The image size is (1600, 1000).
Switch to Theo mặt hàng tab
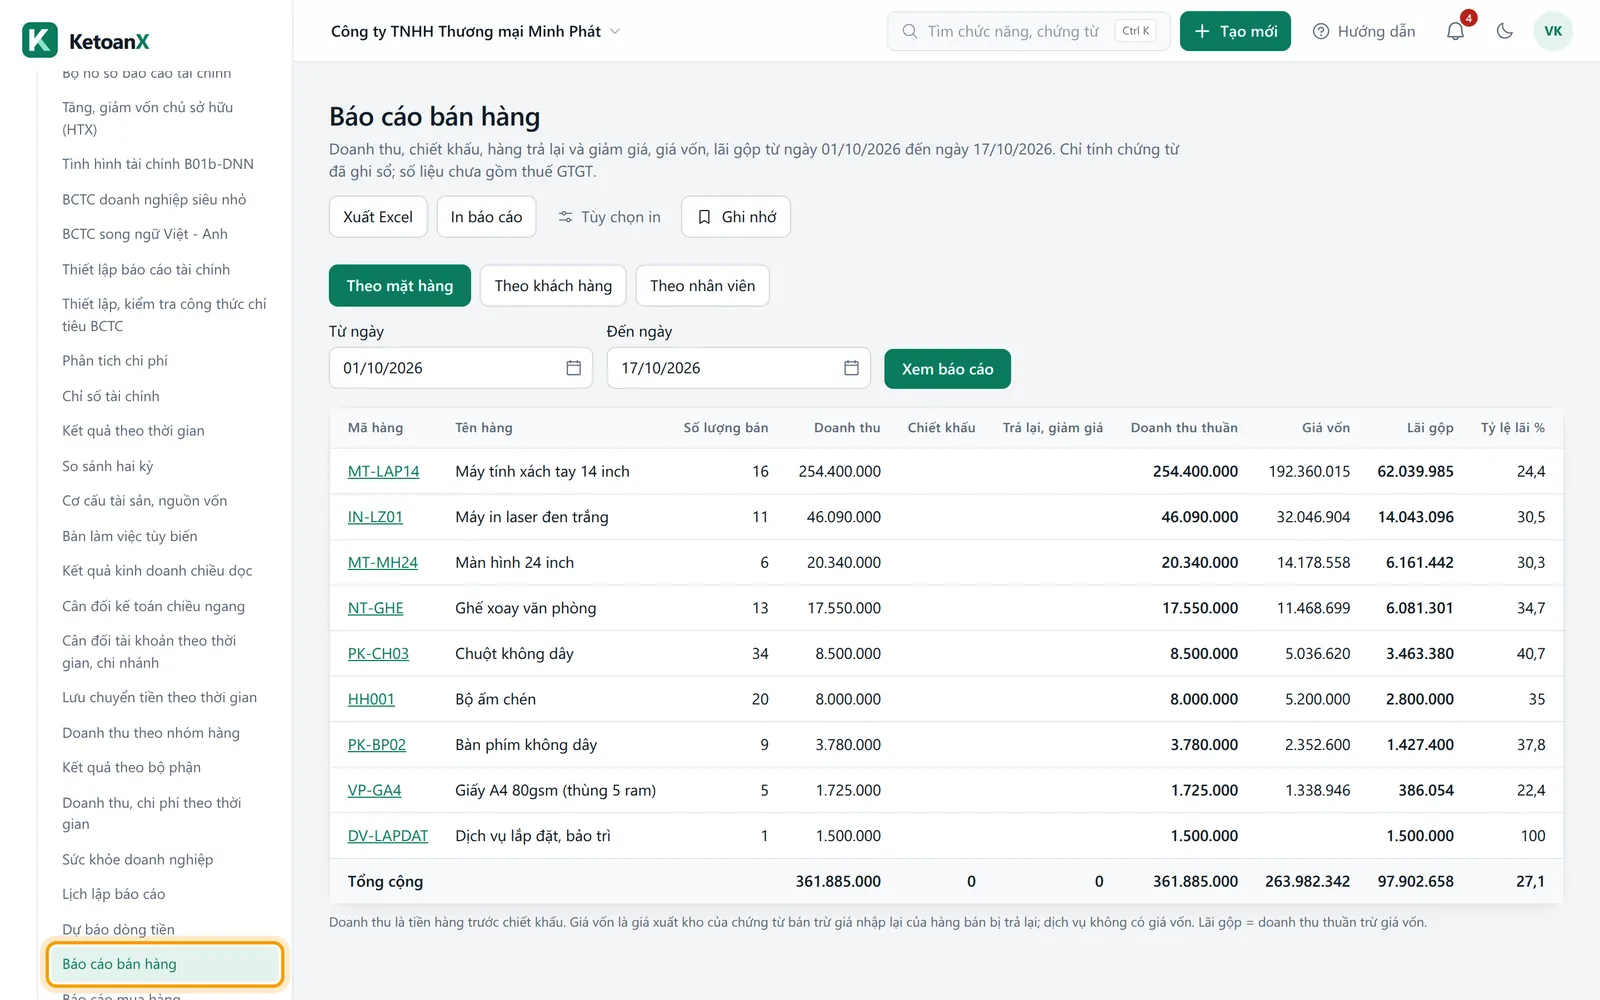point(400,286)
